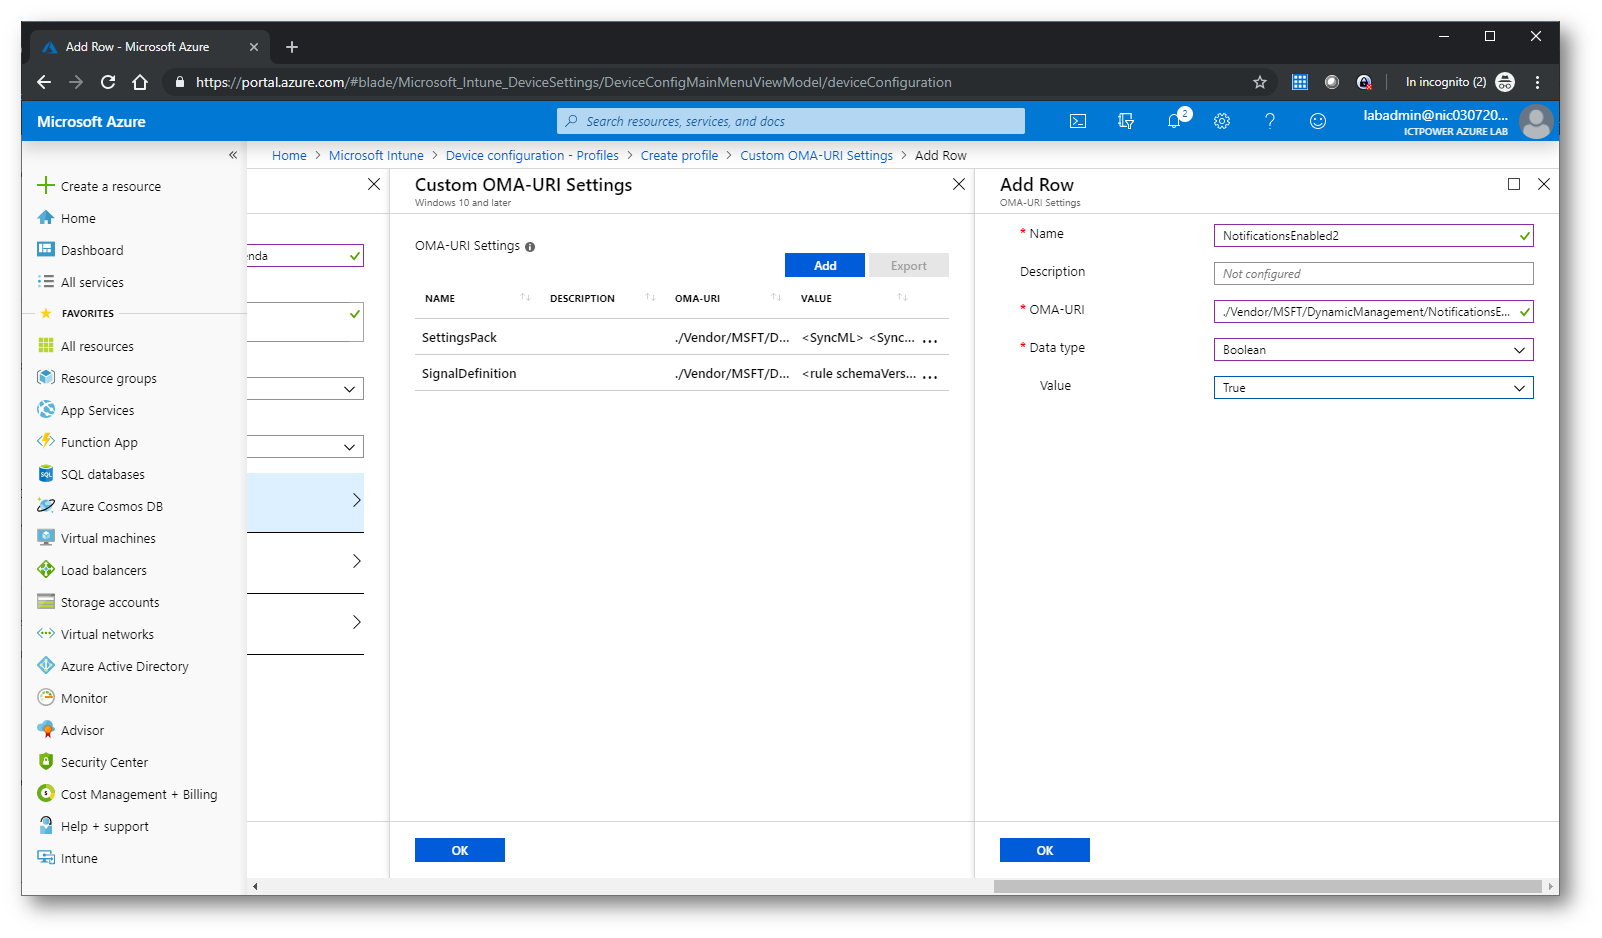Collapse the left sidebar menu

point(233,155)
